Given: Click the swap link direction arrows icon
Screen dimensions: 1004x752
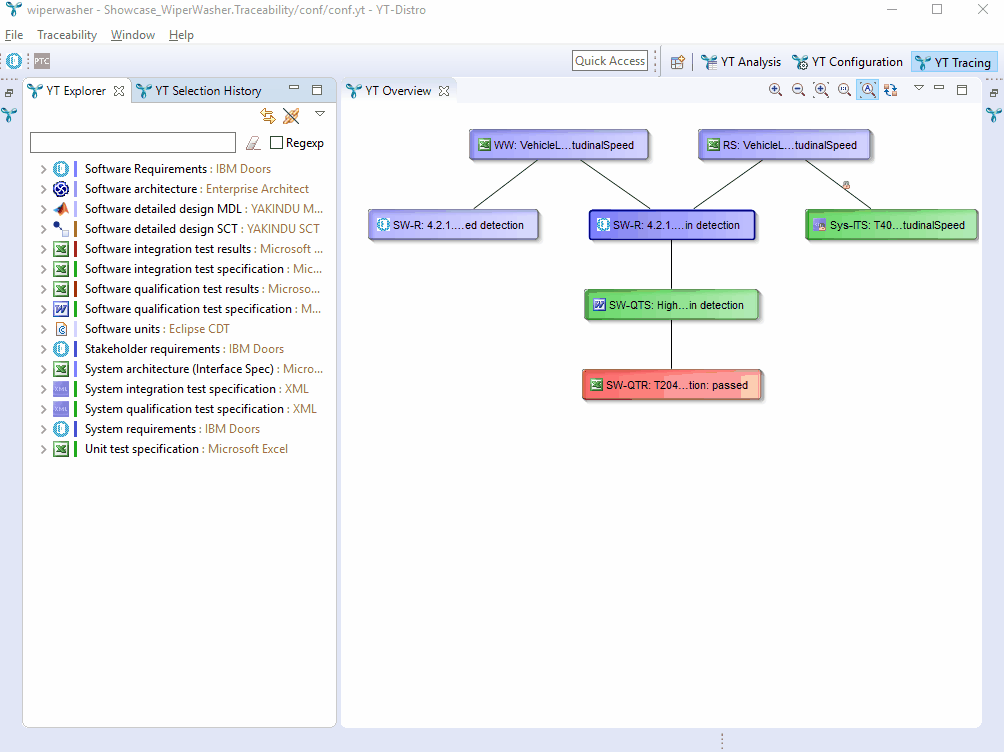Looking at the screenshot, I should 268,116.
